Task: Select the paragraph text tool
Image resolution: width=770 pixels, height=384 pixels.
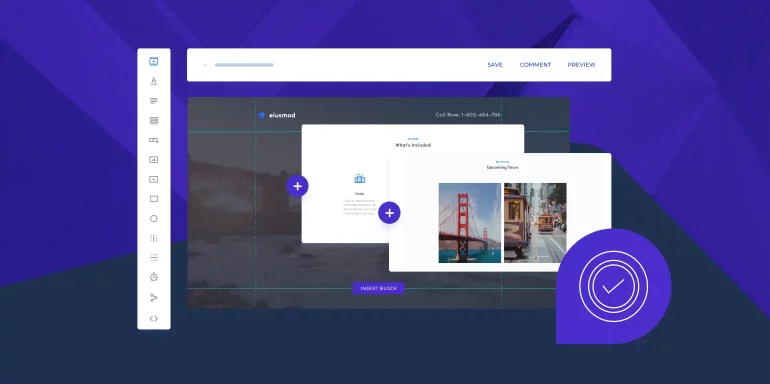Action: (154, 101)
